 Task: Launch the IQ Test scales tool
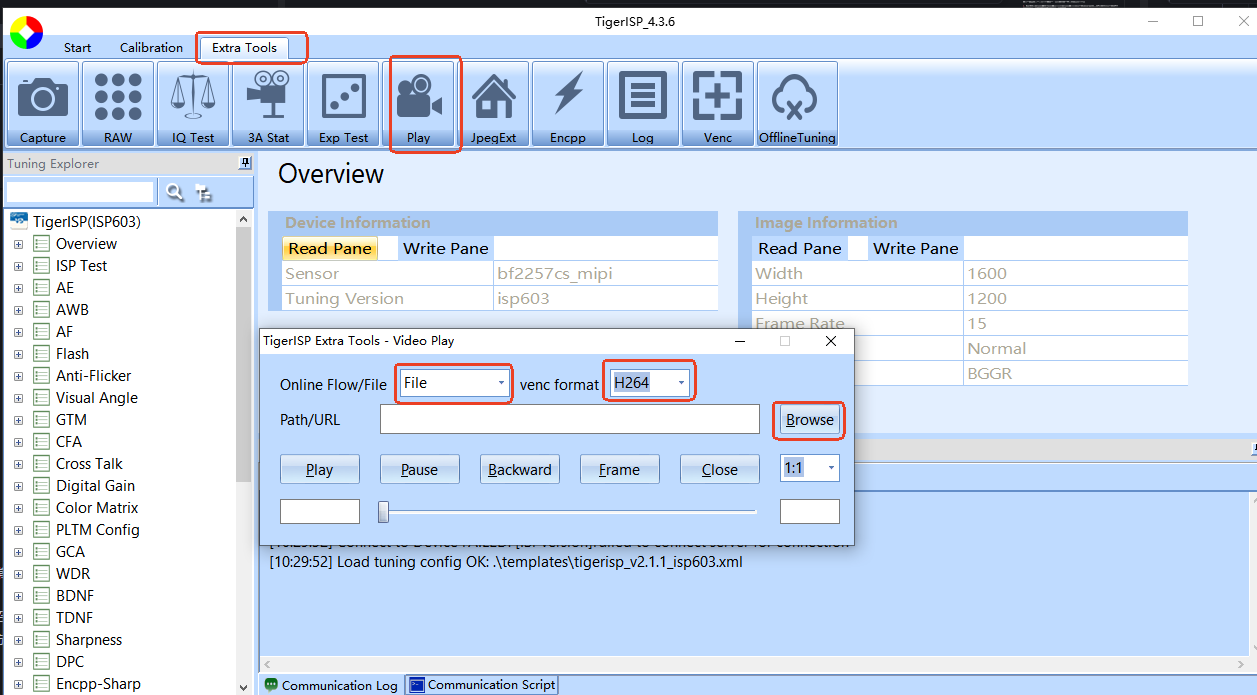(193, 104)
